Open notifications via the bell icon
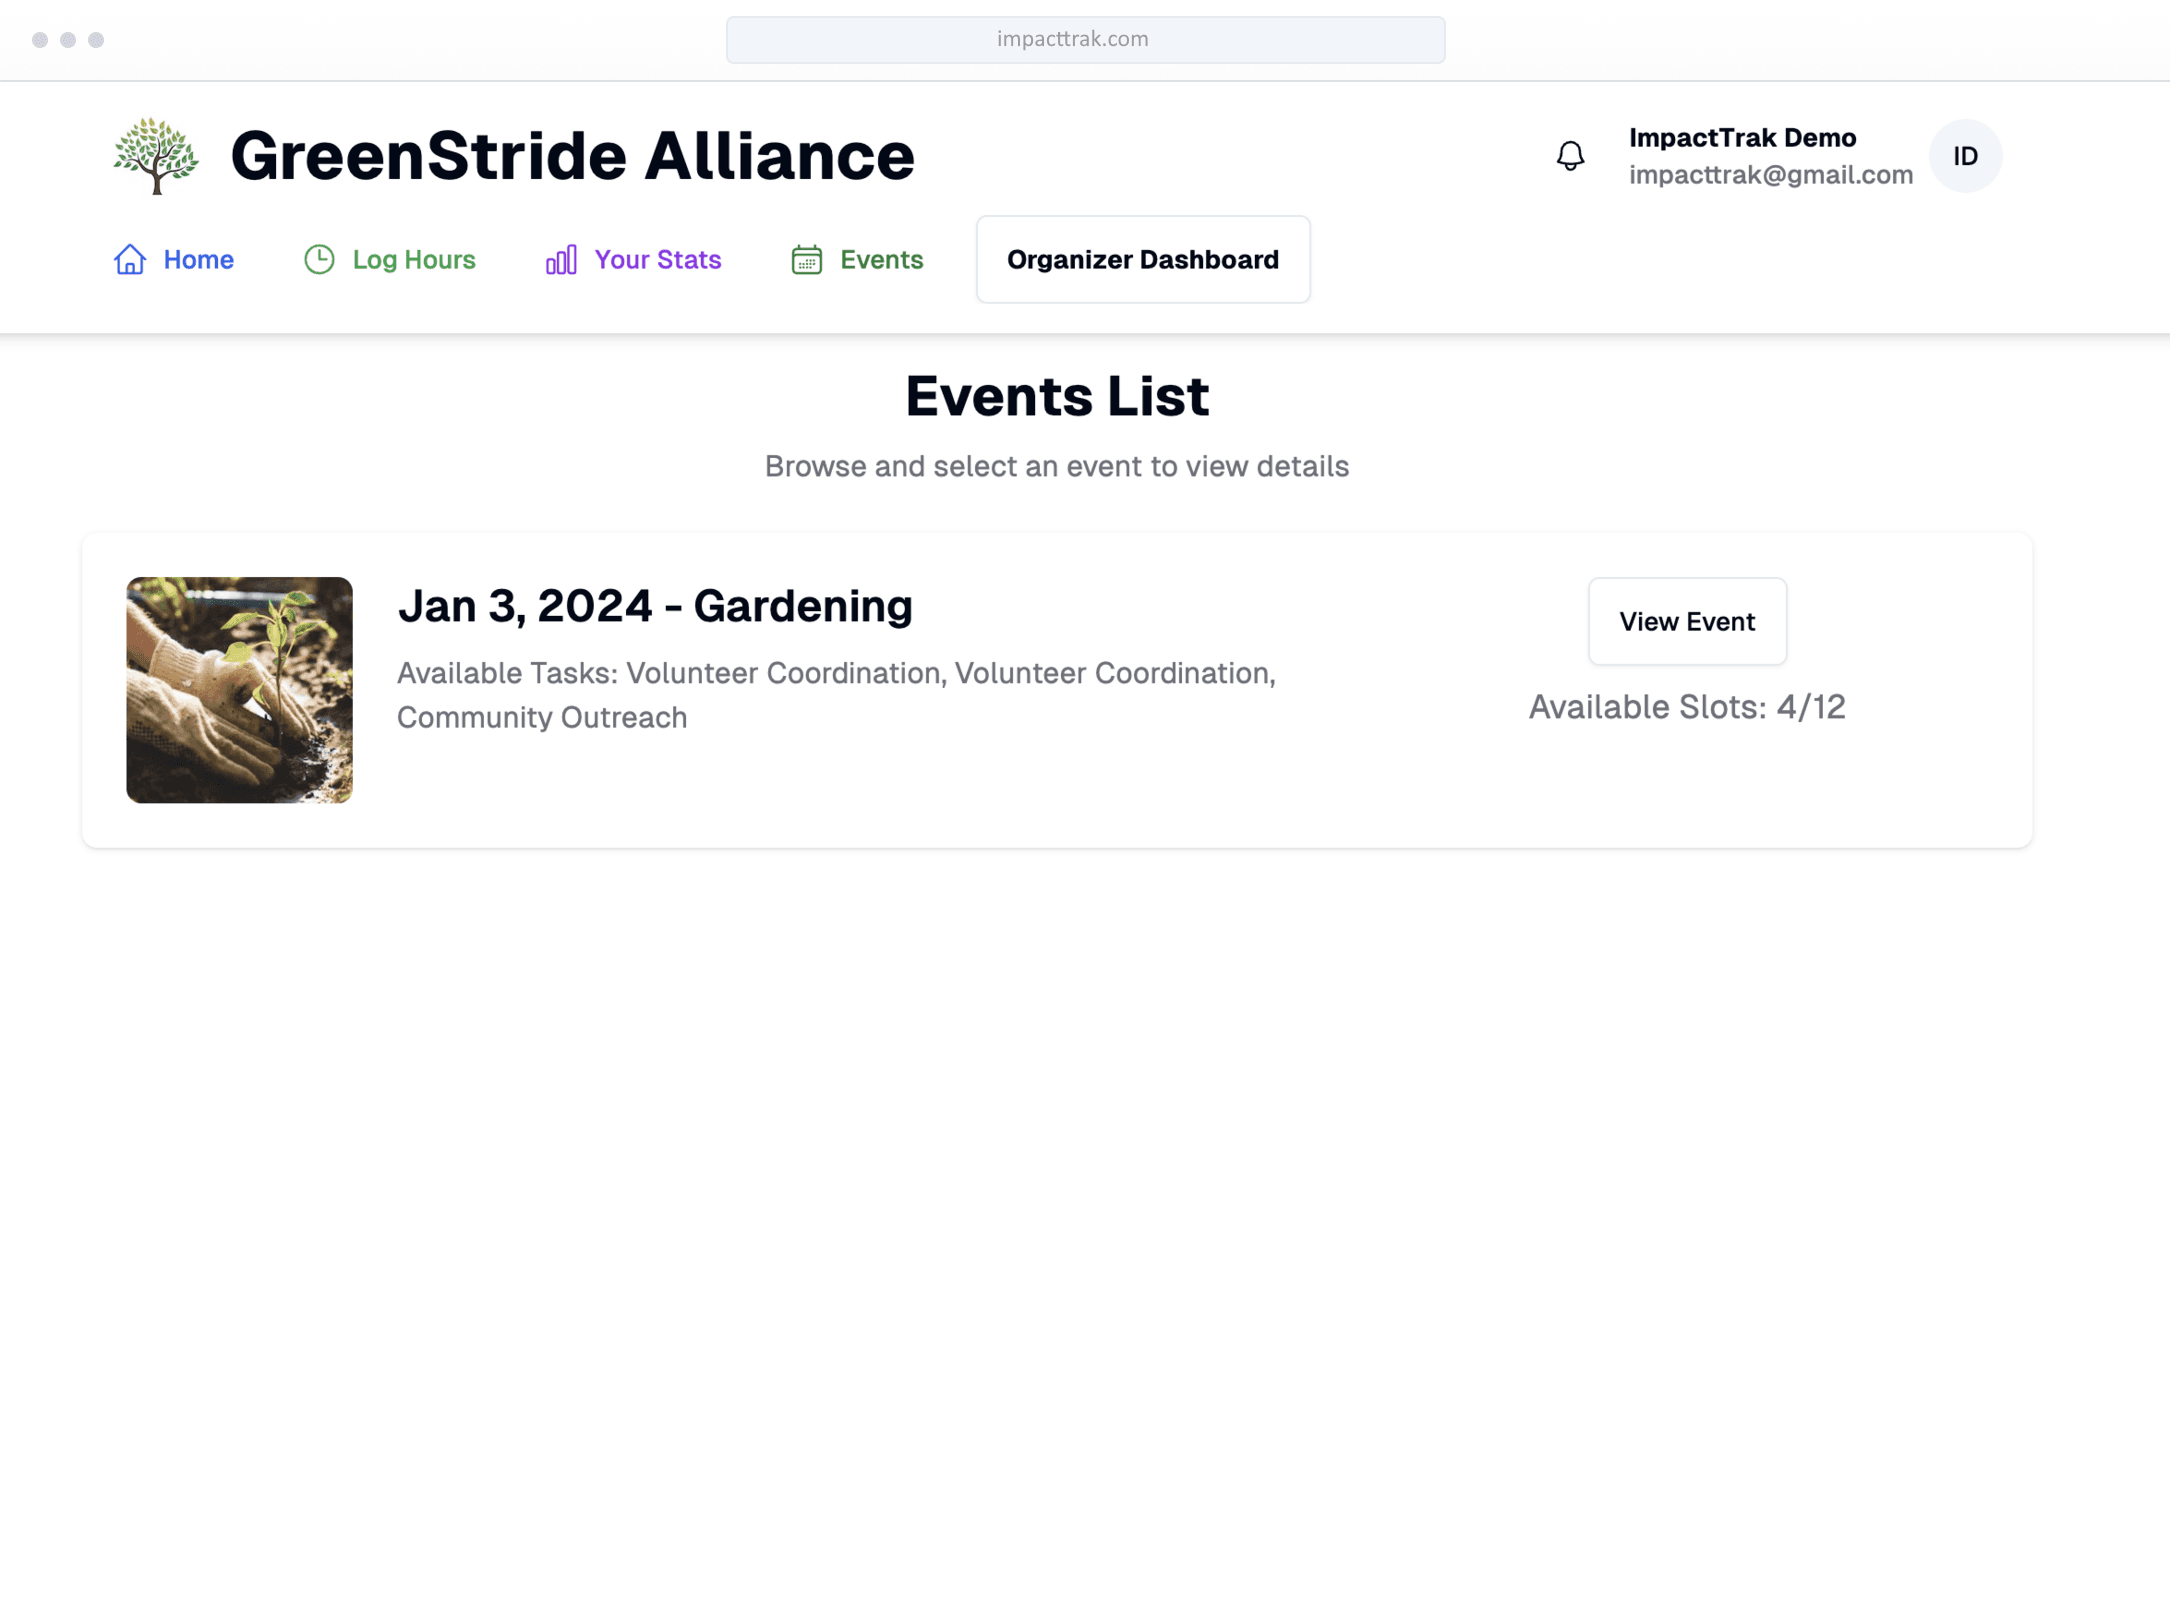This screenshot has height=1606, width=2170. tap(1570, 156)
